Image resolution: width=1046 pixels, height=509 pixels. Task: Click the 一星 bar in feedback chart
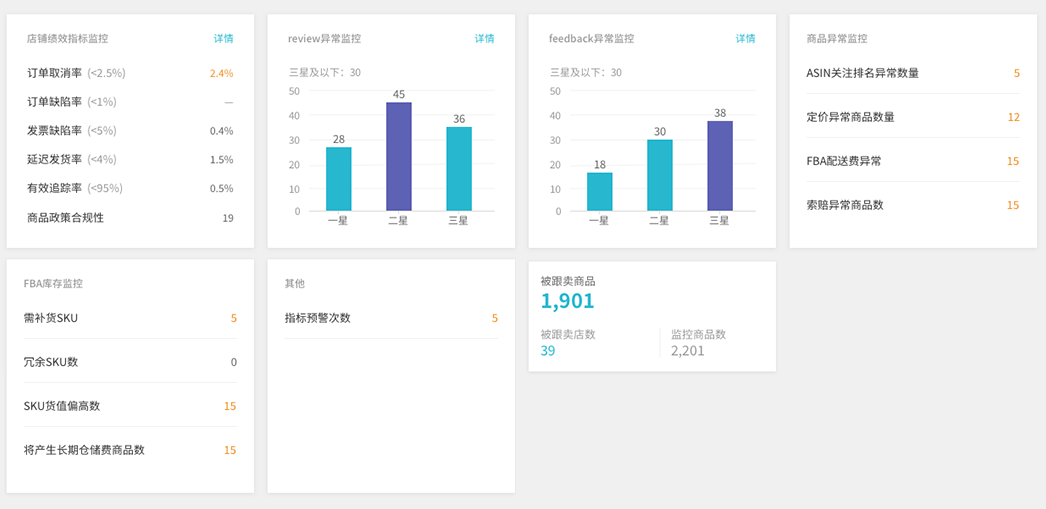[600, 191]
